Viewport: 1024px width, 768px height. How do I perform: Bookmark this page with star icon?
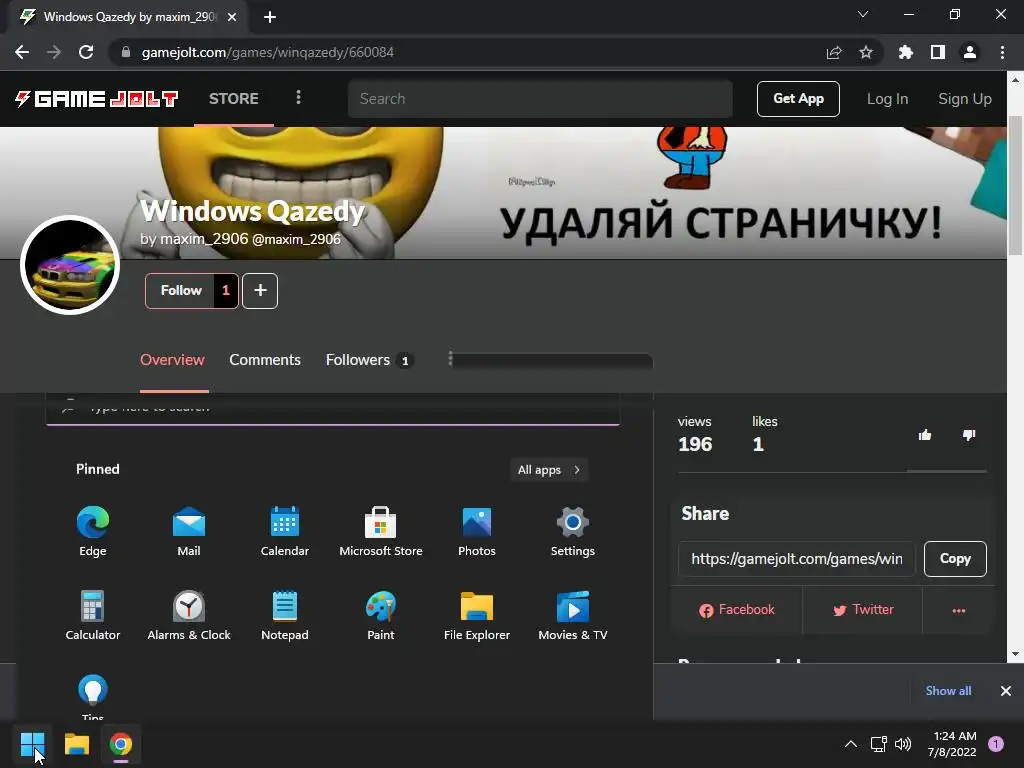866,52
